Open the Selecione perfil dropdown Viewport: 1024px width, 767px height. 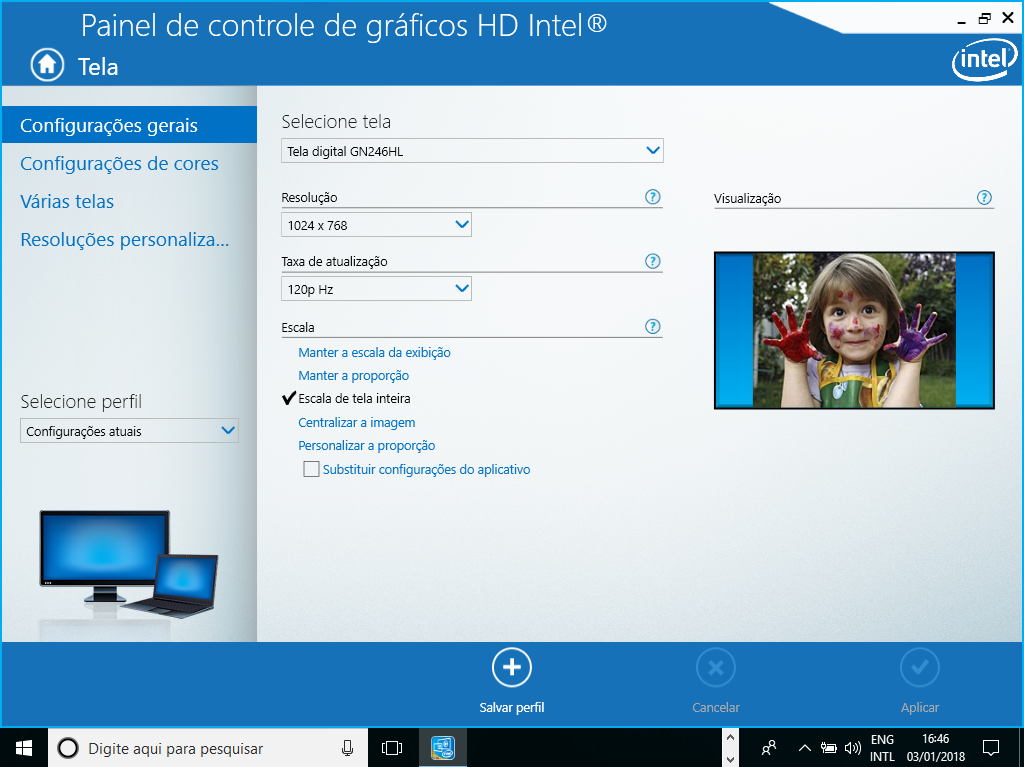[x=129, y=431]
